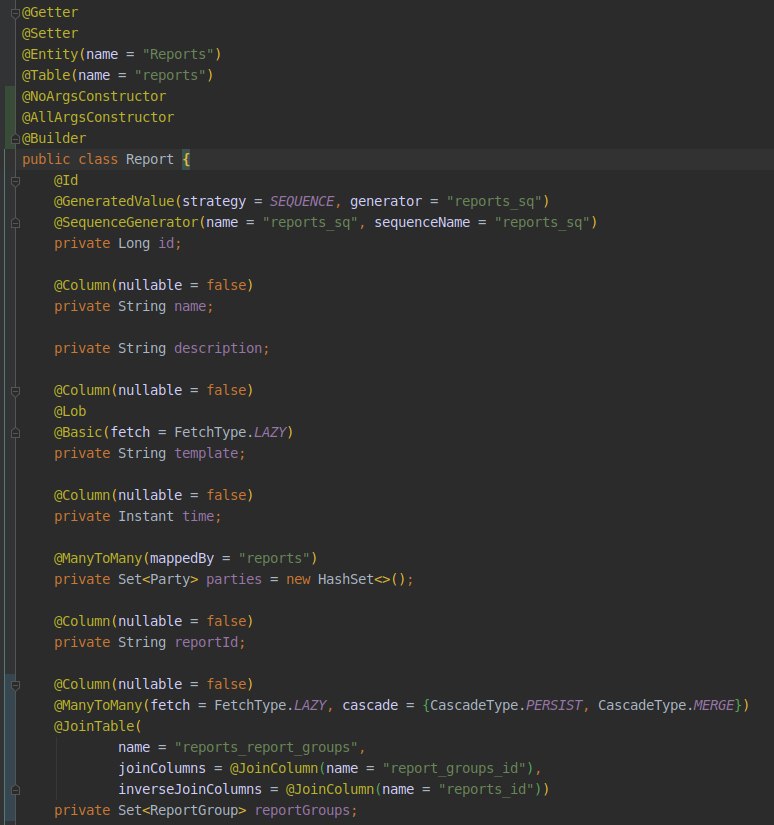774x825 pixels.
Task: Click the Instant type
Action: pos(146,517)
